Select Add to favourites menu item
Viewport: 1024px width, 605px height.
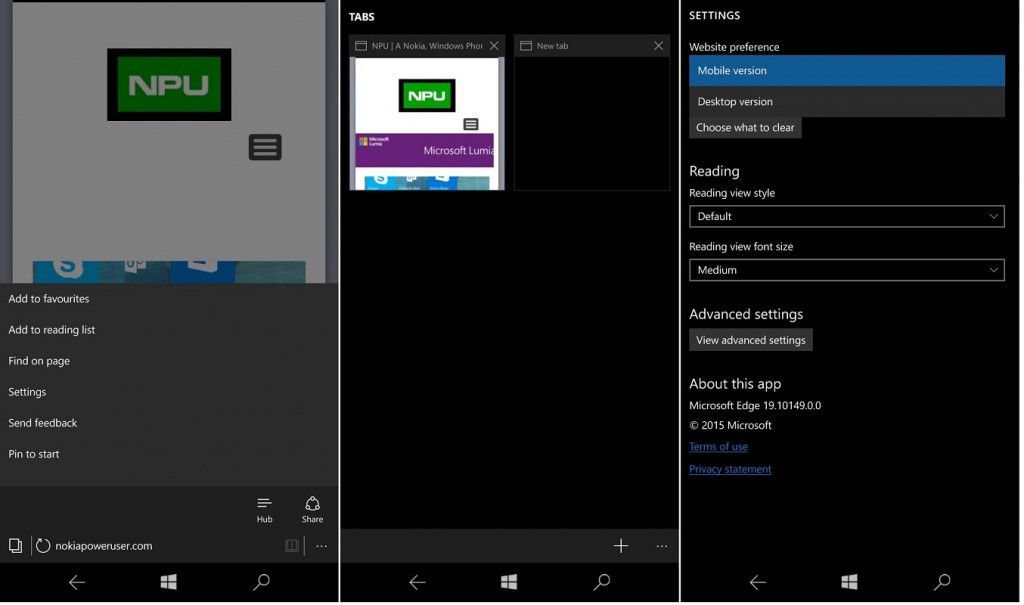pos(48,299)
